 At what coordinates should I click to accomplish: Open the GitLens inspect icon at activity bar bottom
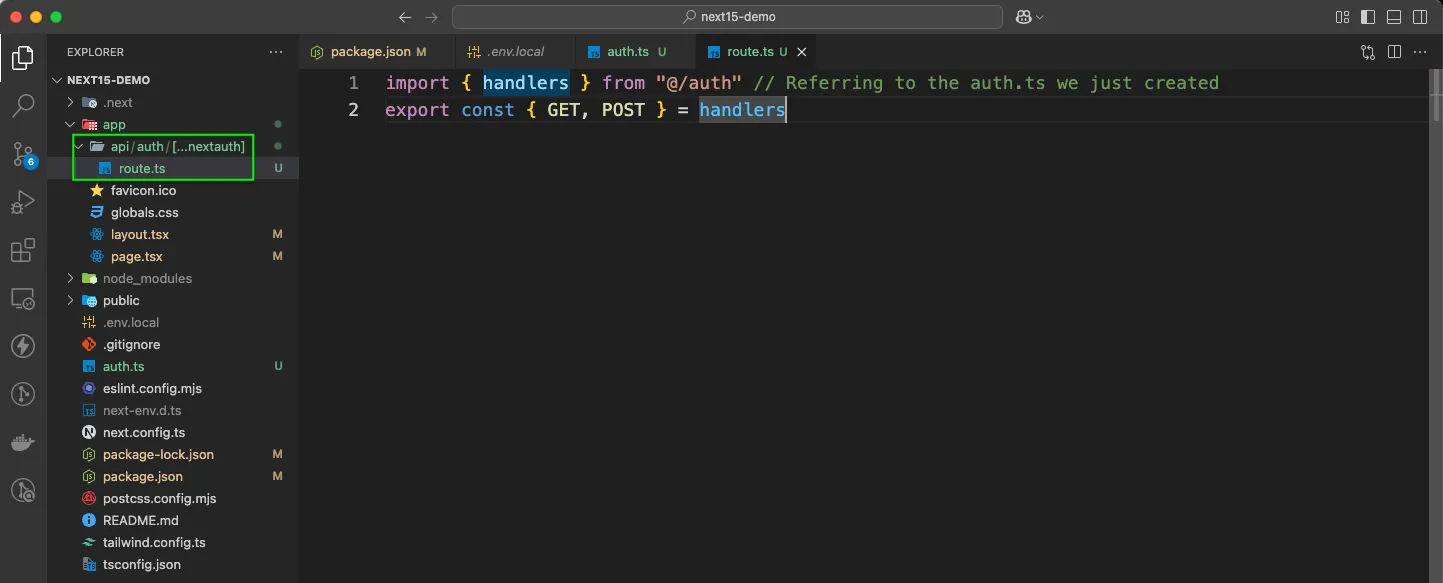[23, 490]
